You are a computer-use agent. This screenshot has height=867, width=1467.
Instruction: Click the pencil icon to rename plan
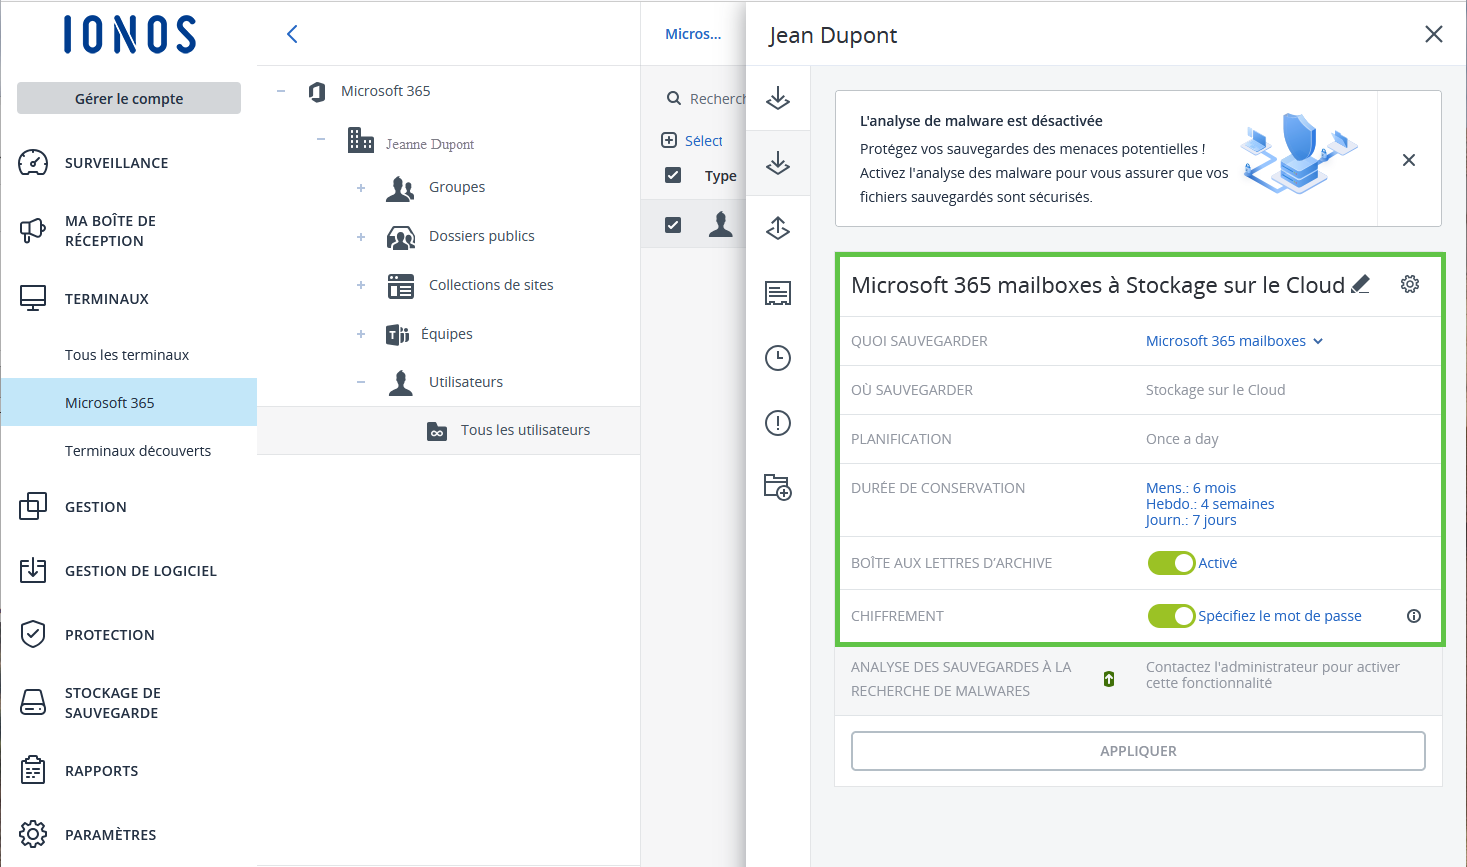[x=1360, y=285]
